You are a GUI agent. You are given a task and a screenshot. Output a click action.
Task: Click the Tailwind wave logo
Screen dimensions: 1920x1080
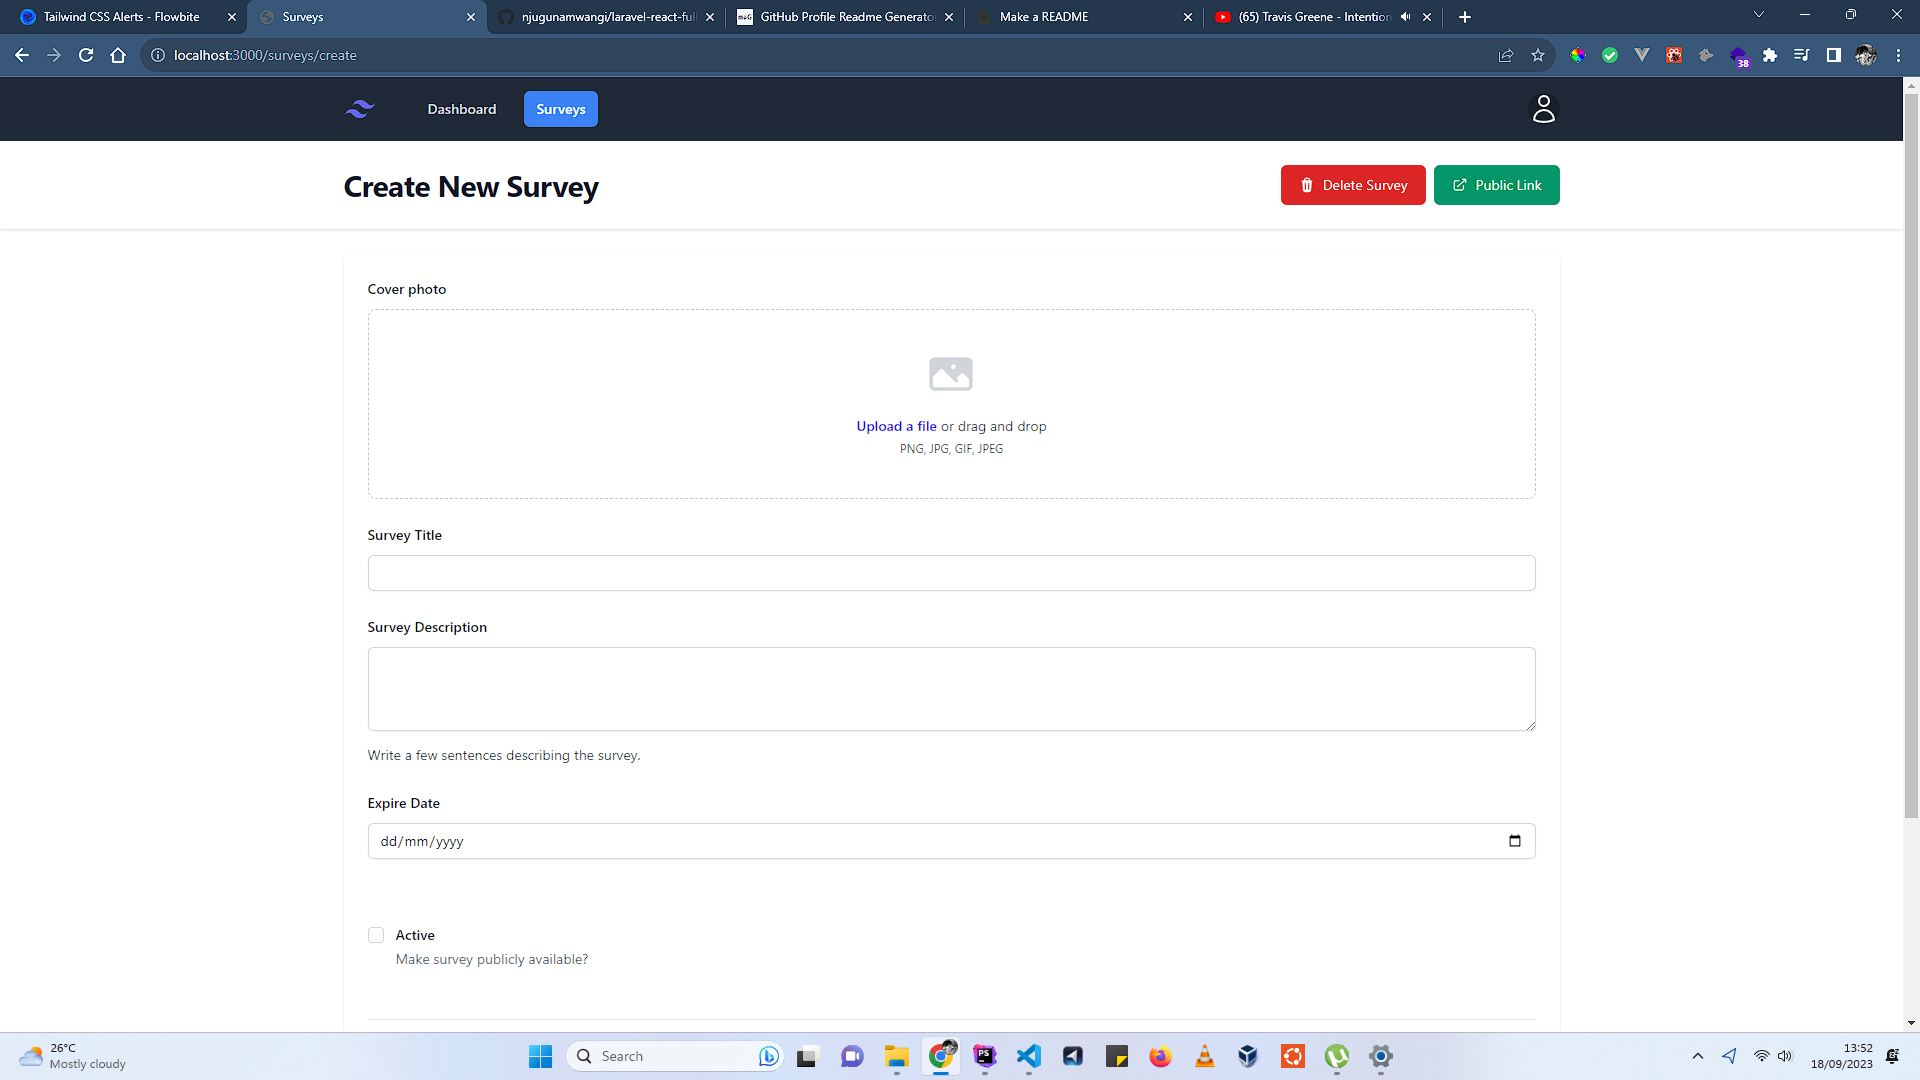[360, 109]
